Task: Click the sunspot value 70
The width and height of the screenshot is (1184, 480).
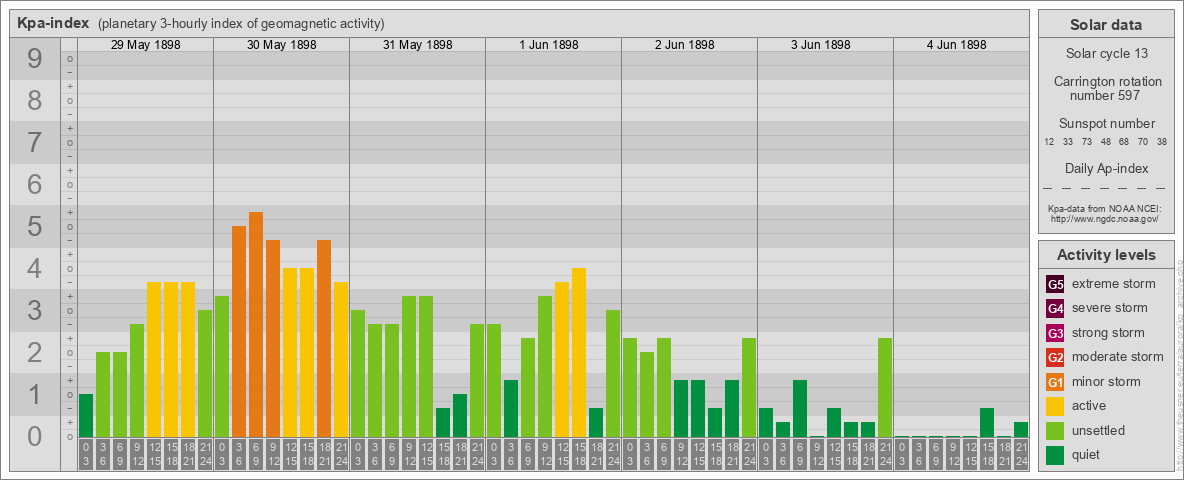Action: coord(1143,142)
